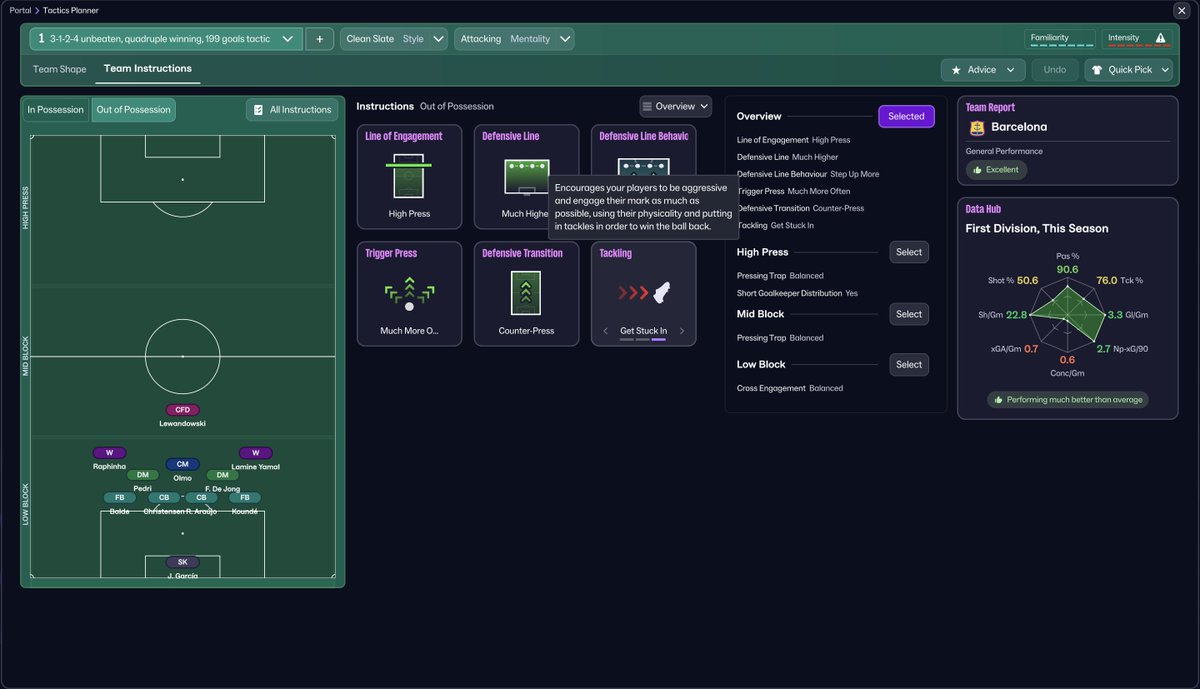Image resolution: width=1200 pixels, height=689 pixels.
Task: Click the Team Report heading
Action: (x=991, y=107)
